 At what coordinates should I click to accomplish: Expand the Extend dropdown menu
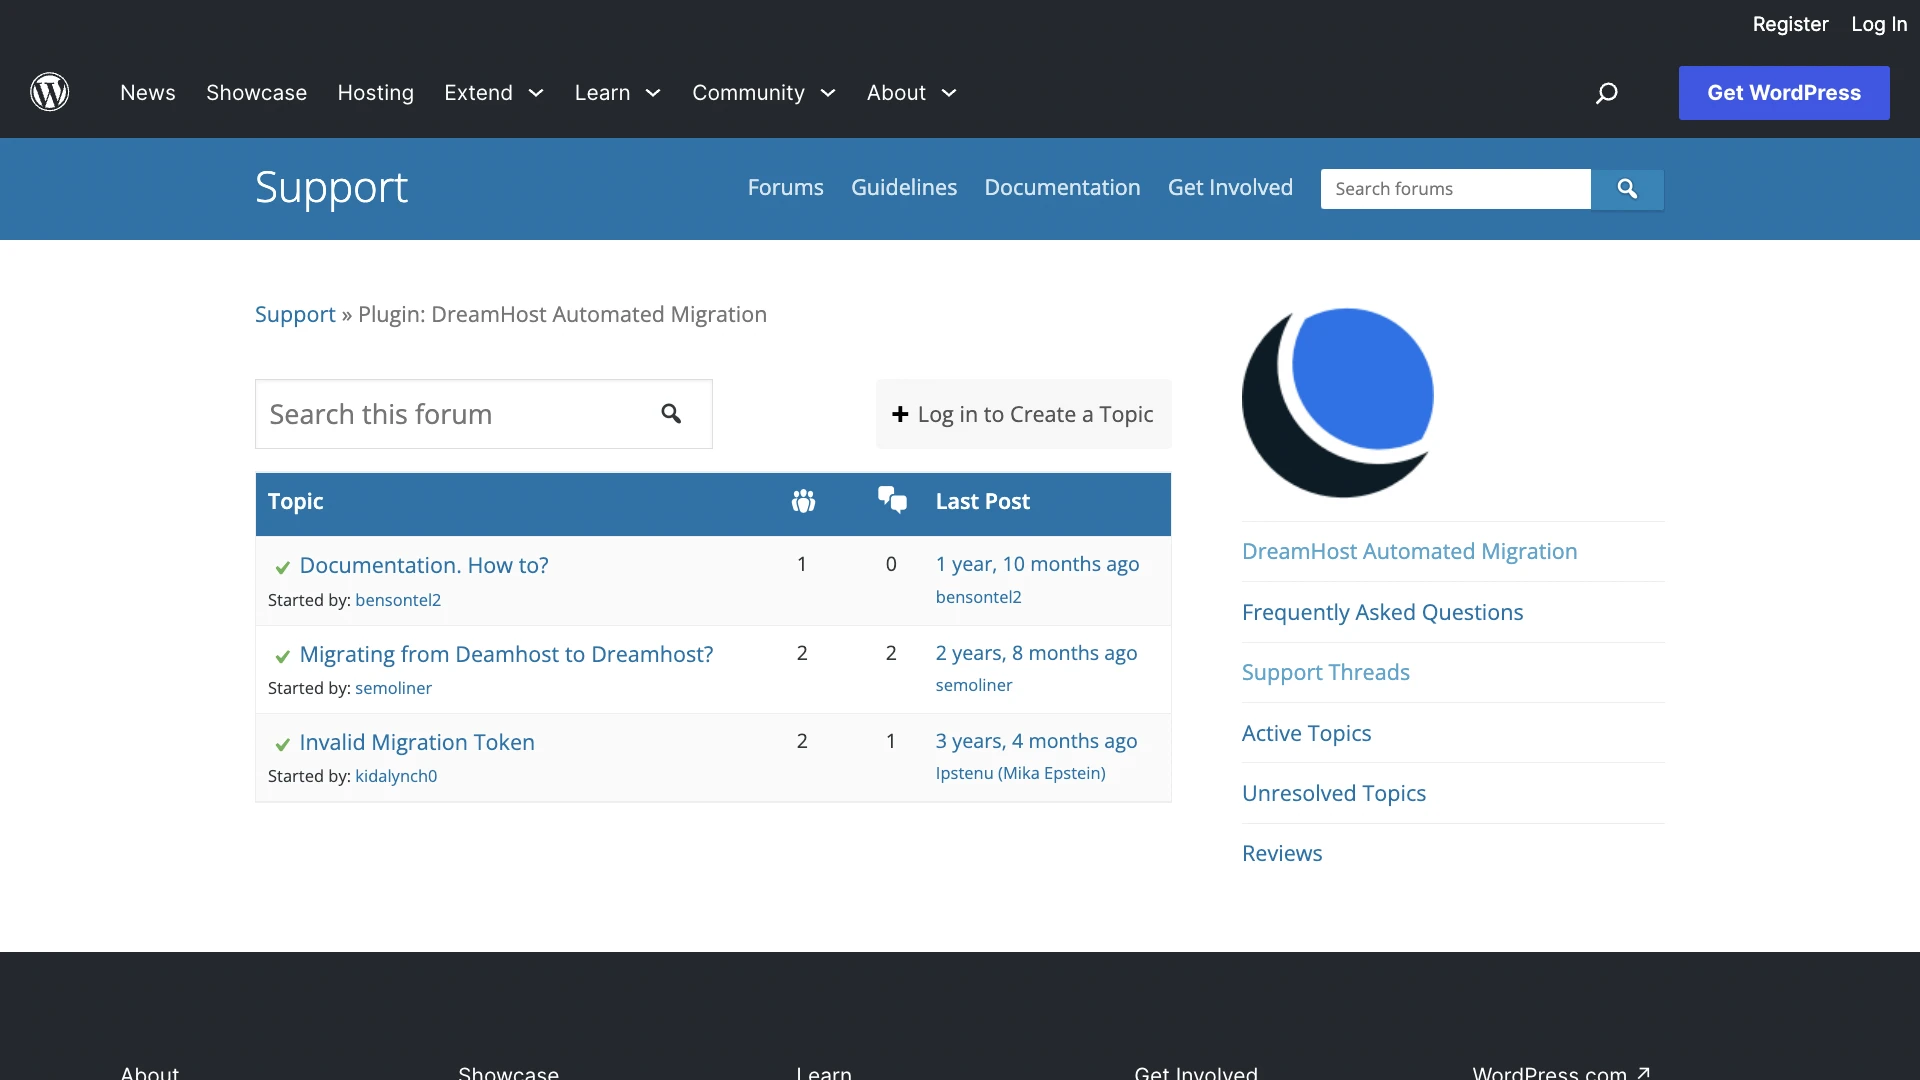[x=494, y=93]
